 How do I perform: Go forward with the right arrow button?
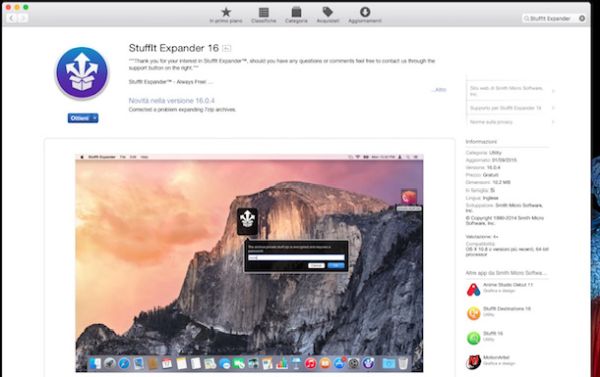tap(23, 18)
